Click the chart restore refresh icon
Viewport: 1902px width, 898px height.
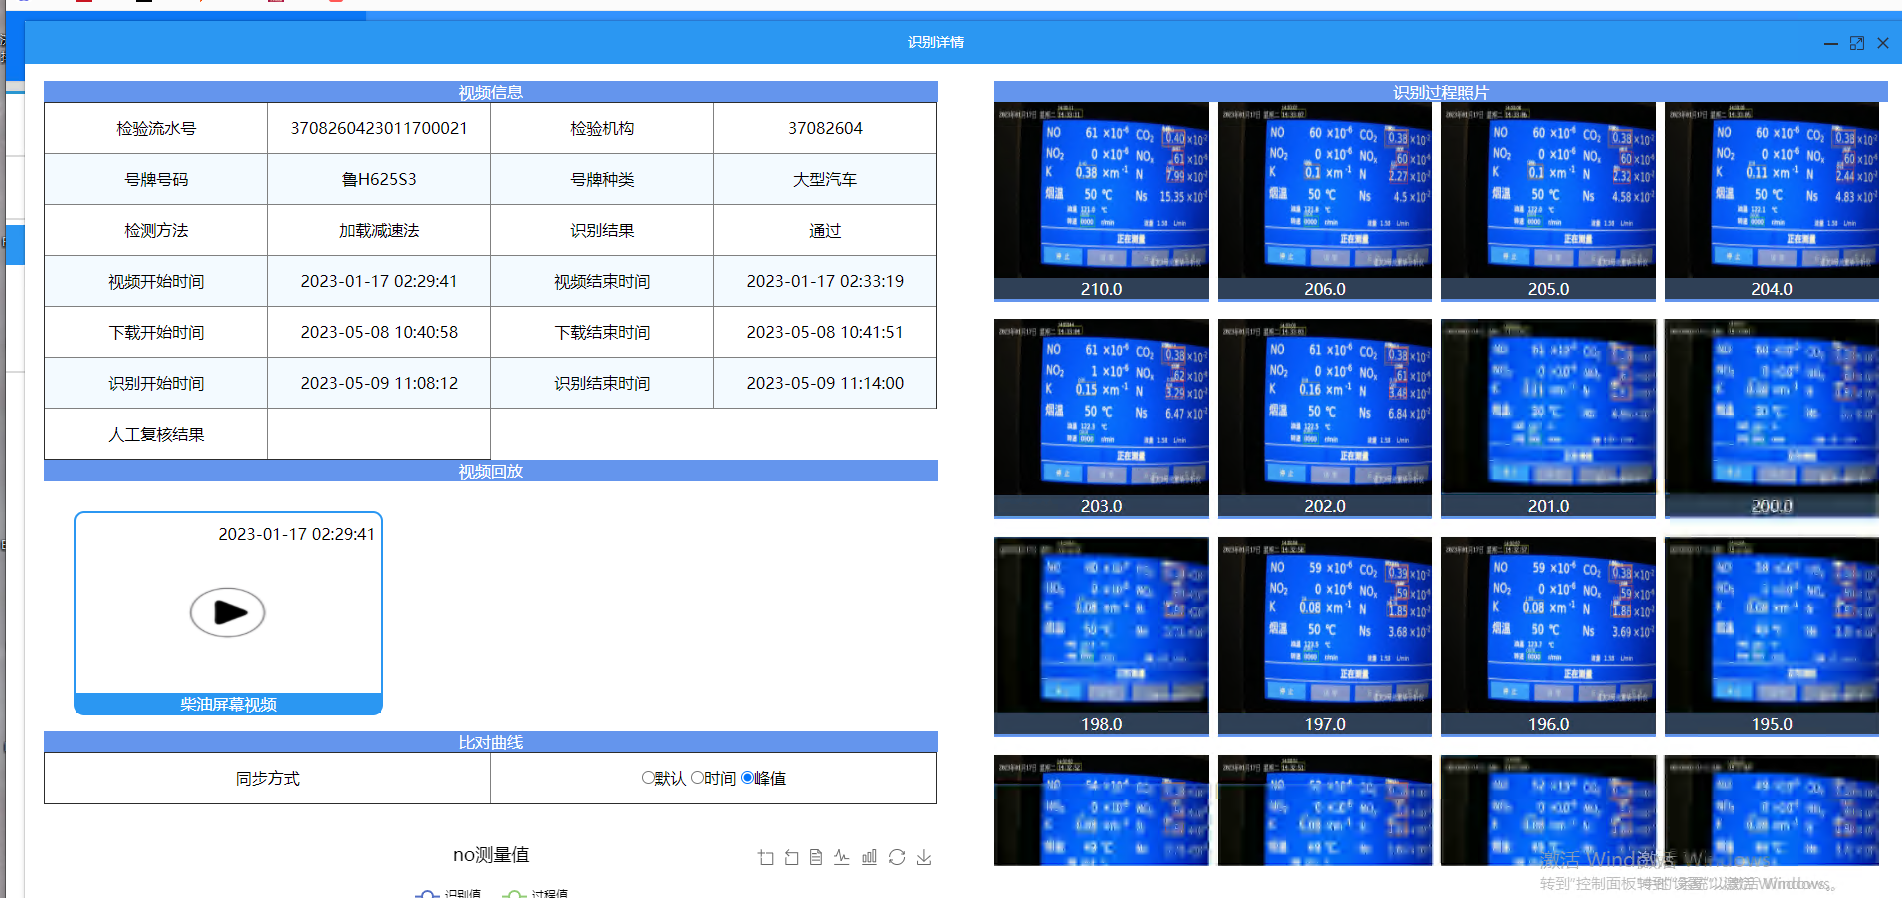pos(897,857)
